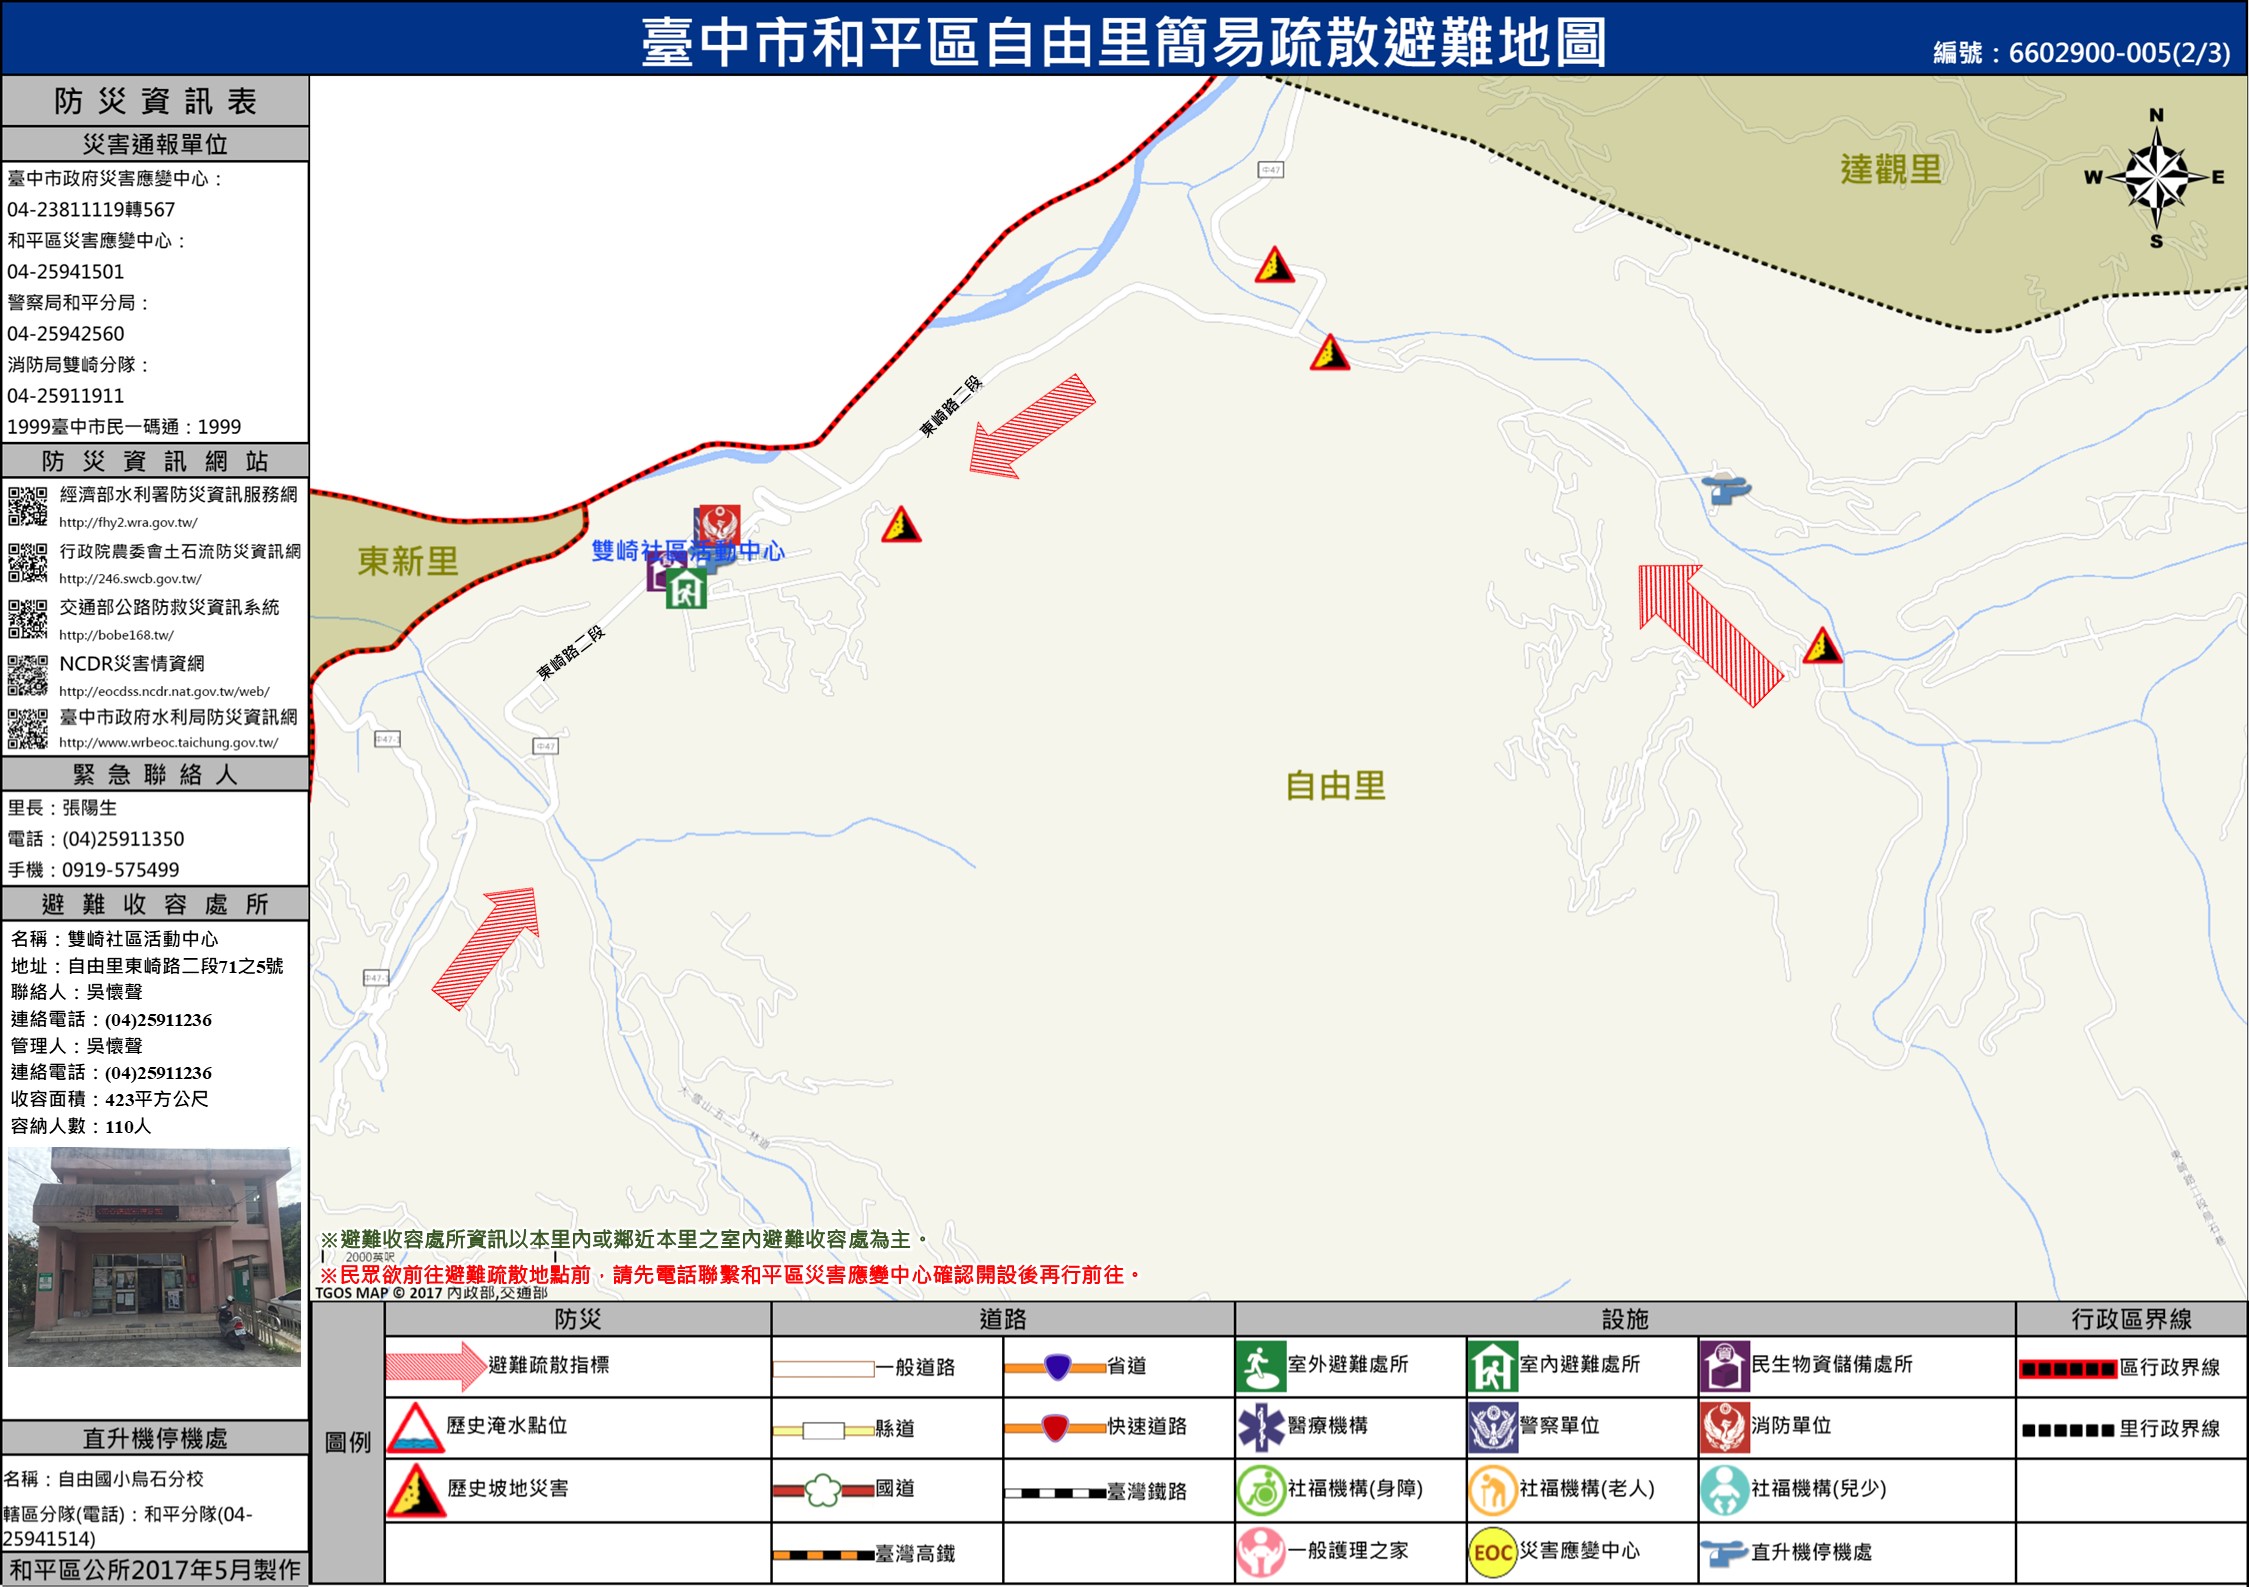Click the medical institution legend icon
The height and width of the screenshot is (1587, 2249).
[x=1260, y=1427]
